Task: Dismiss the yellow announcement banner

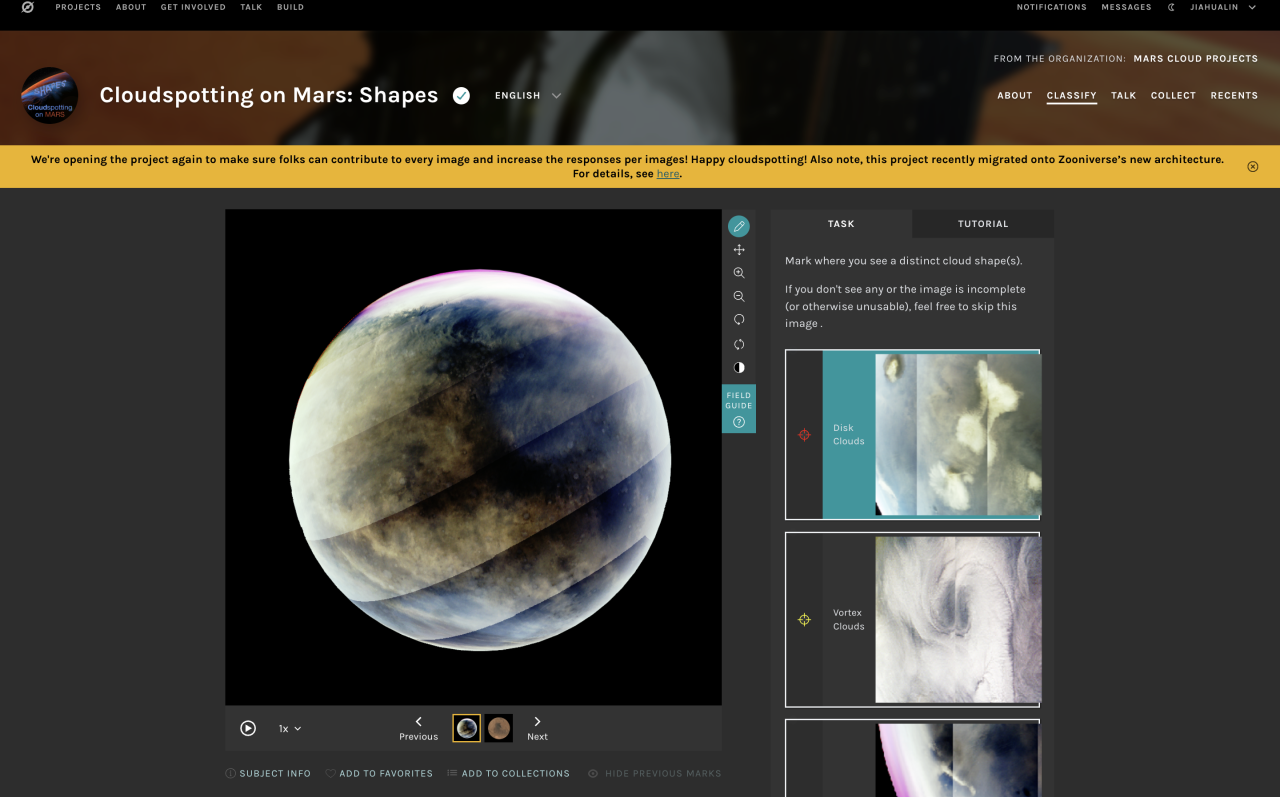Action: click(x=1253, y=167)
